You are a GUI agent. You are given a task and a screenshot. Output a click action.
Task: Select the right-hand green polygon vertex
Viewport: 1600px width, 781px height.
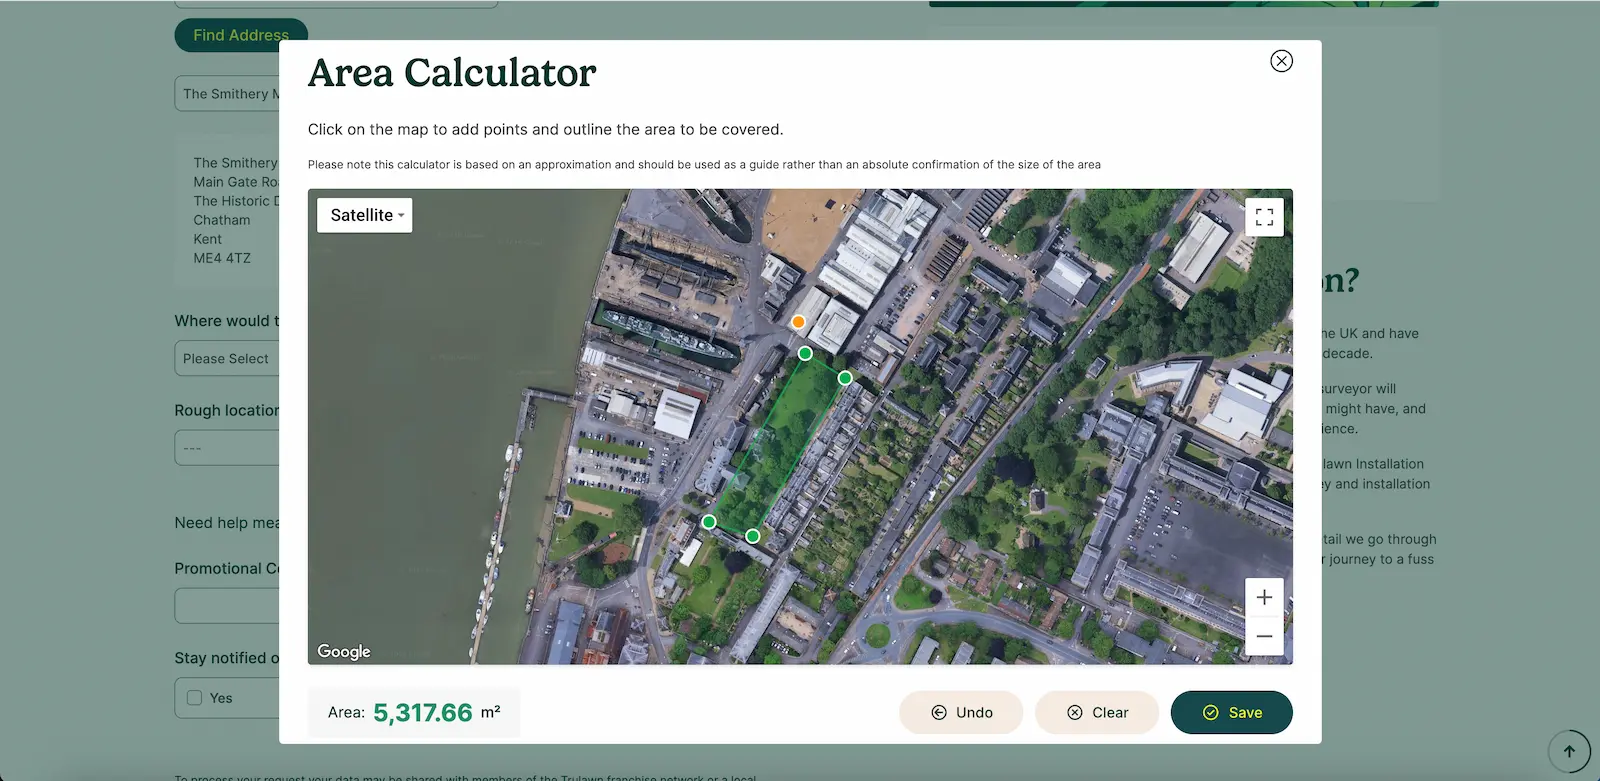click(x=845, y=378)
